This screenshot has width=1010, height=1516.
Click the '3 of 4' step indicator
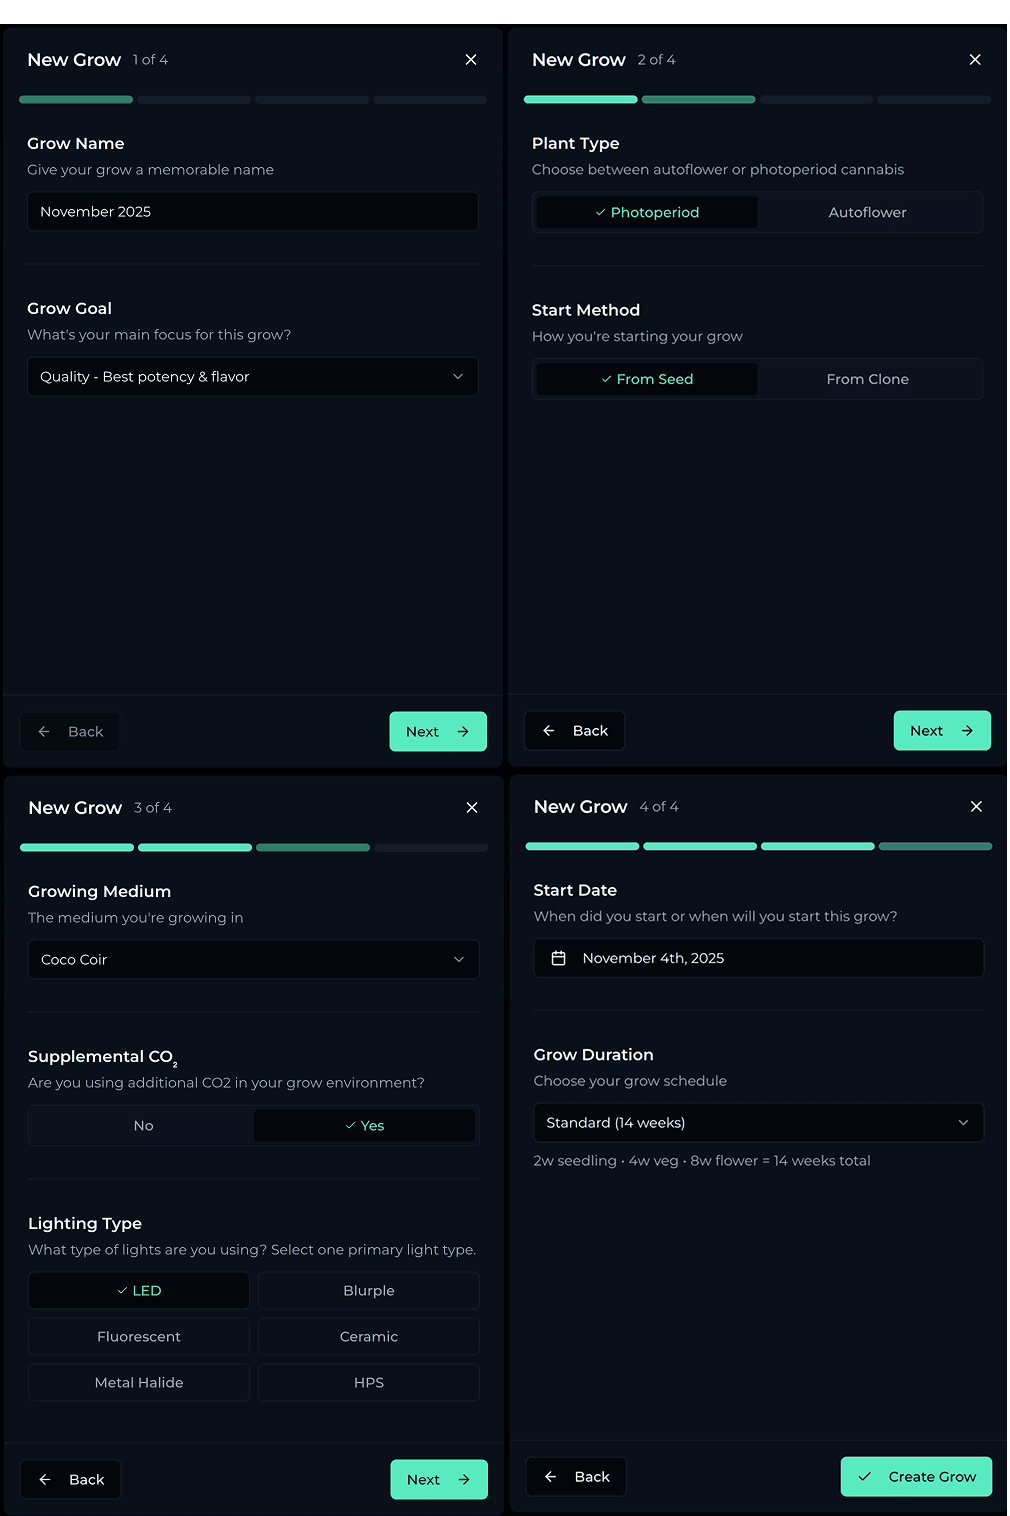(x=153, y=808)
